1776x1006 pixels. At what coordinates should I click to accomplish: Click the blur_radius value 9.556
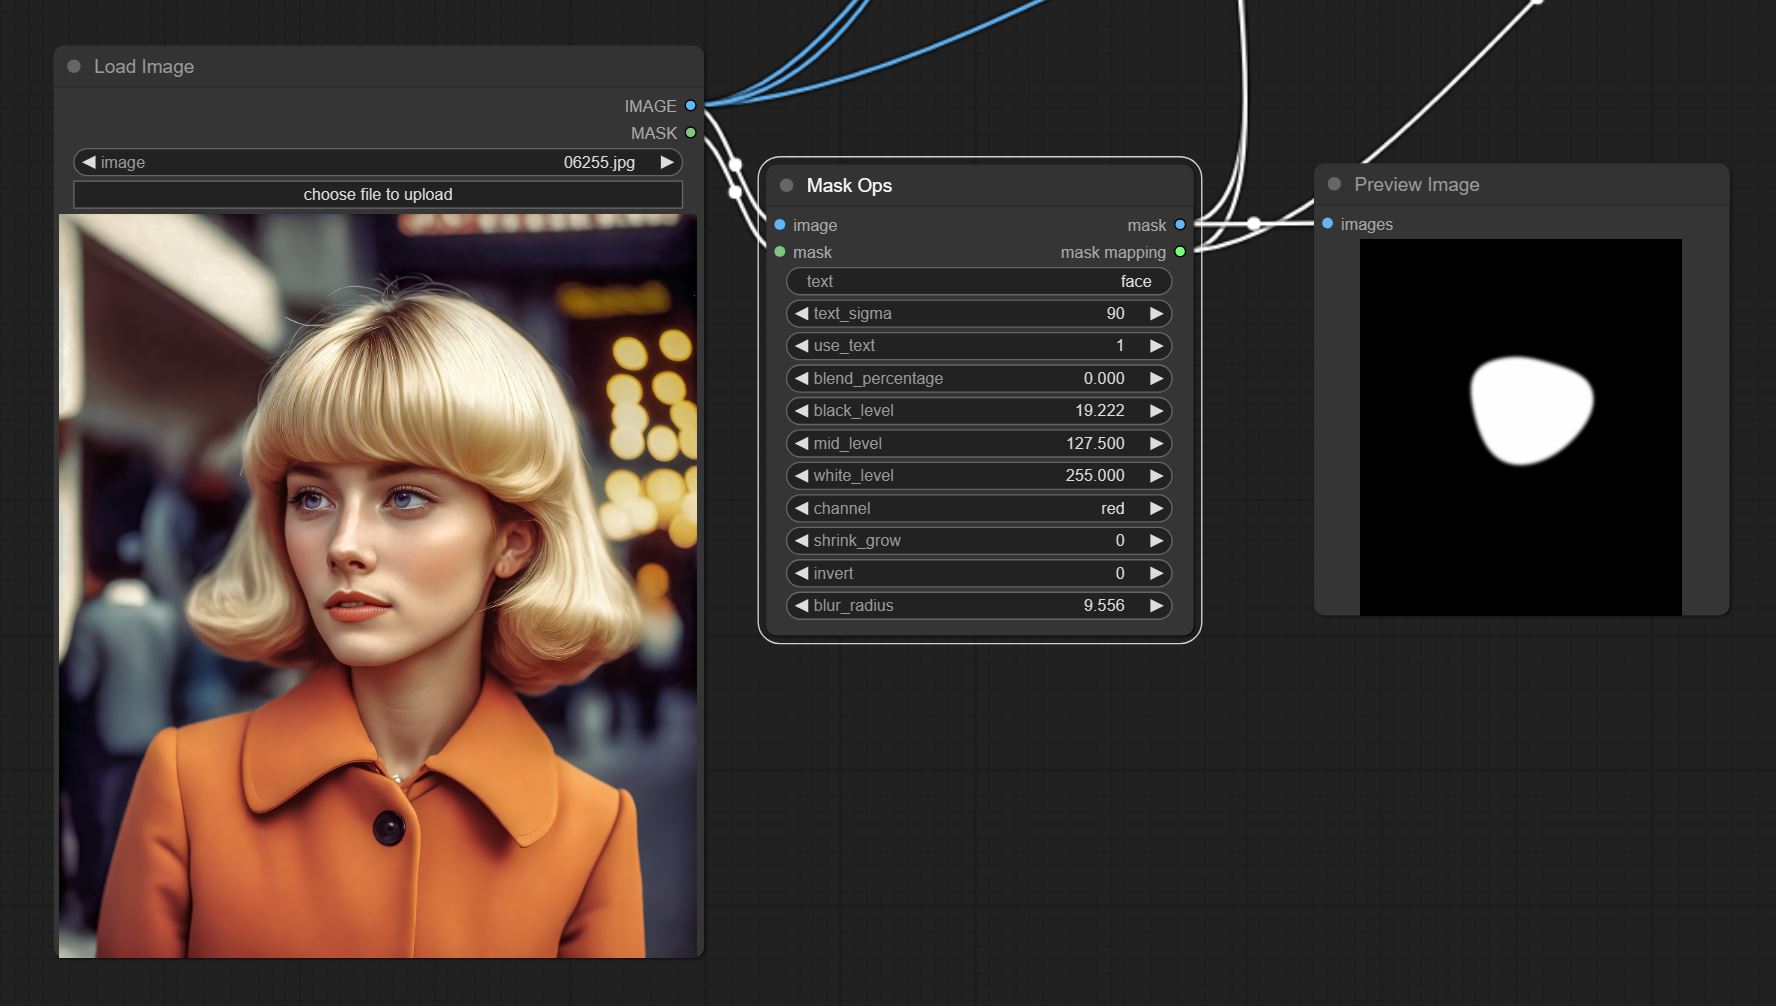click(1104, 605)
